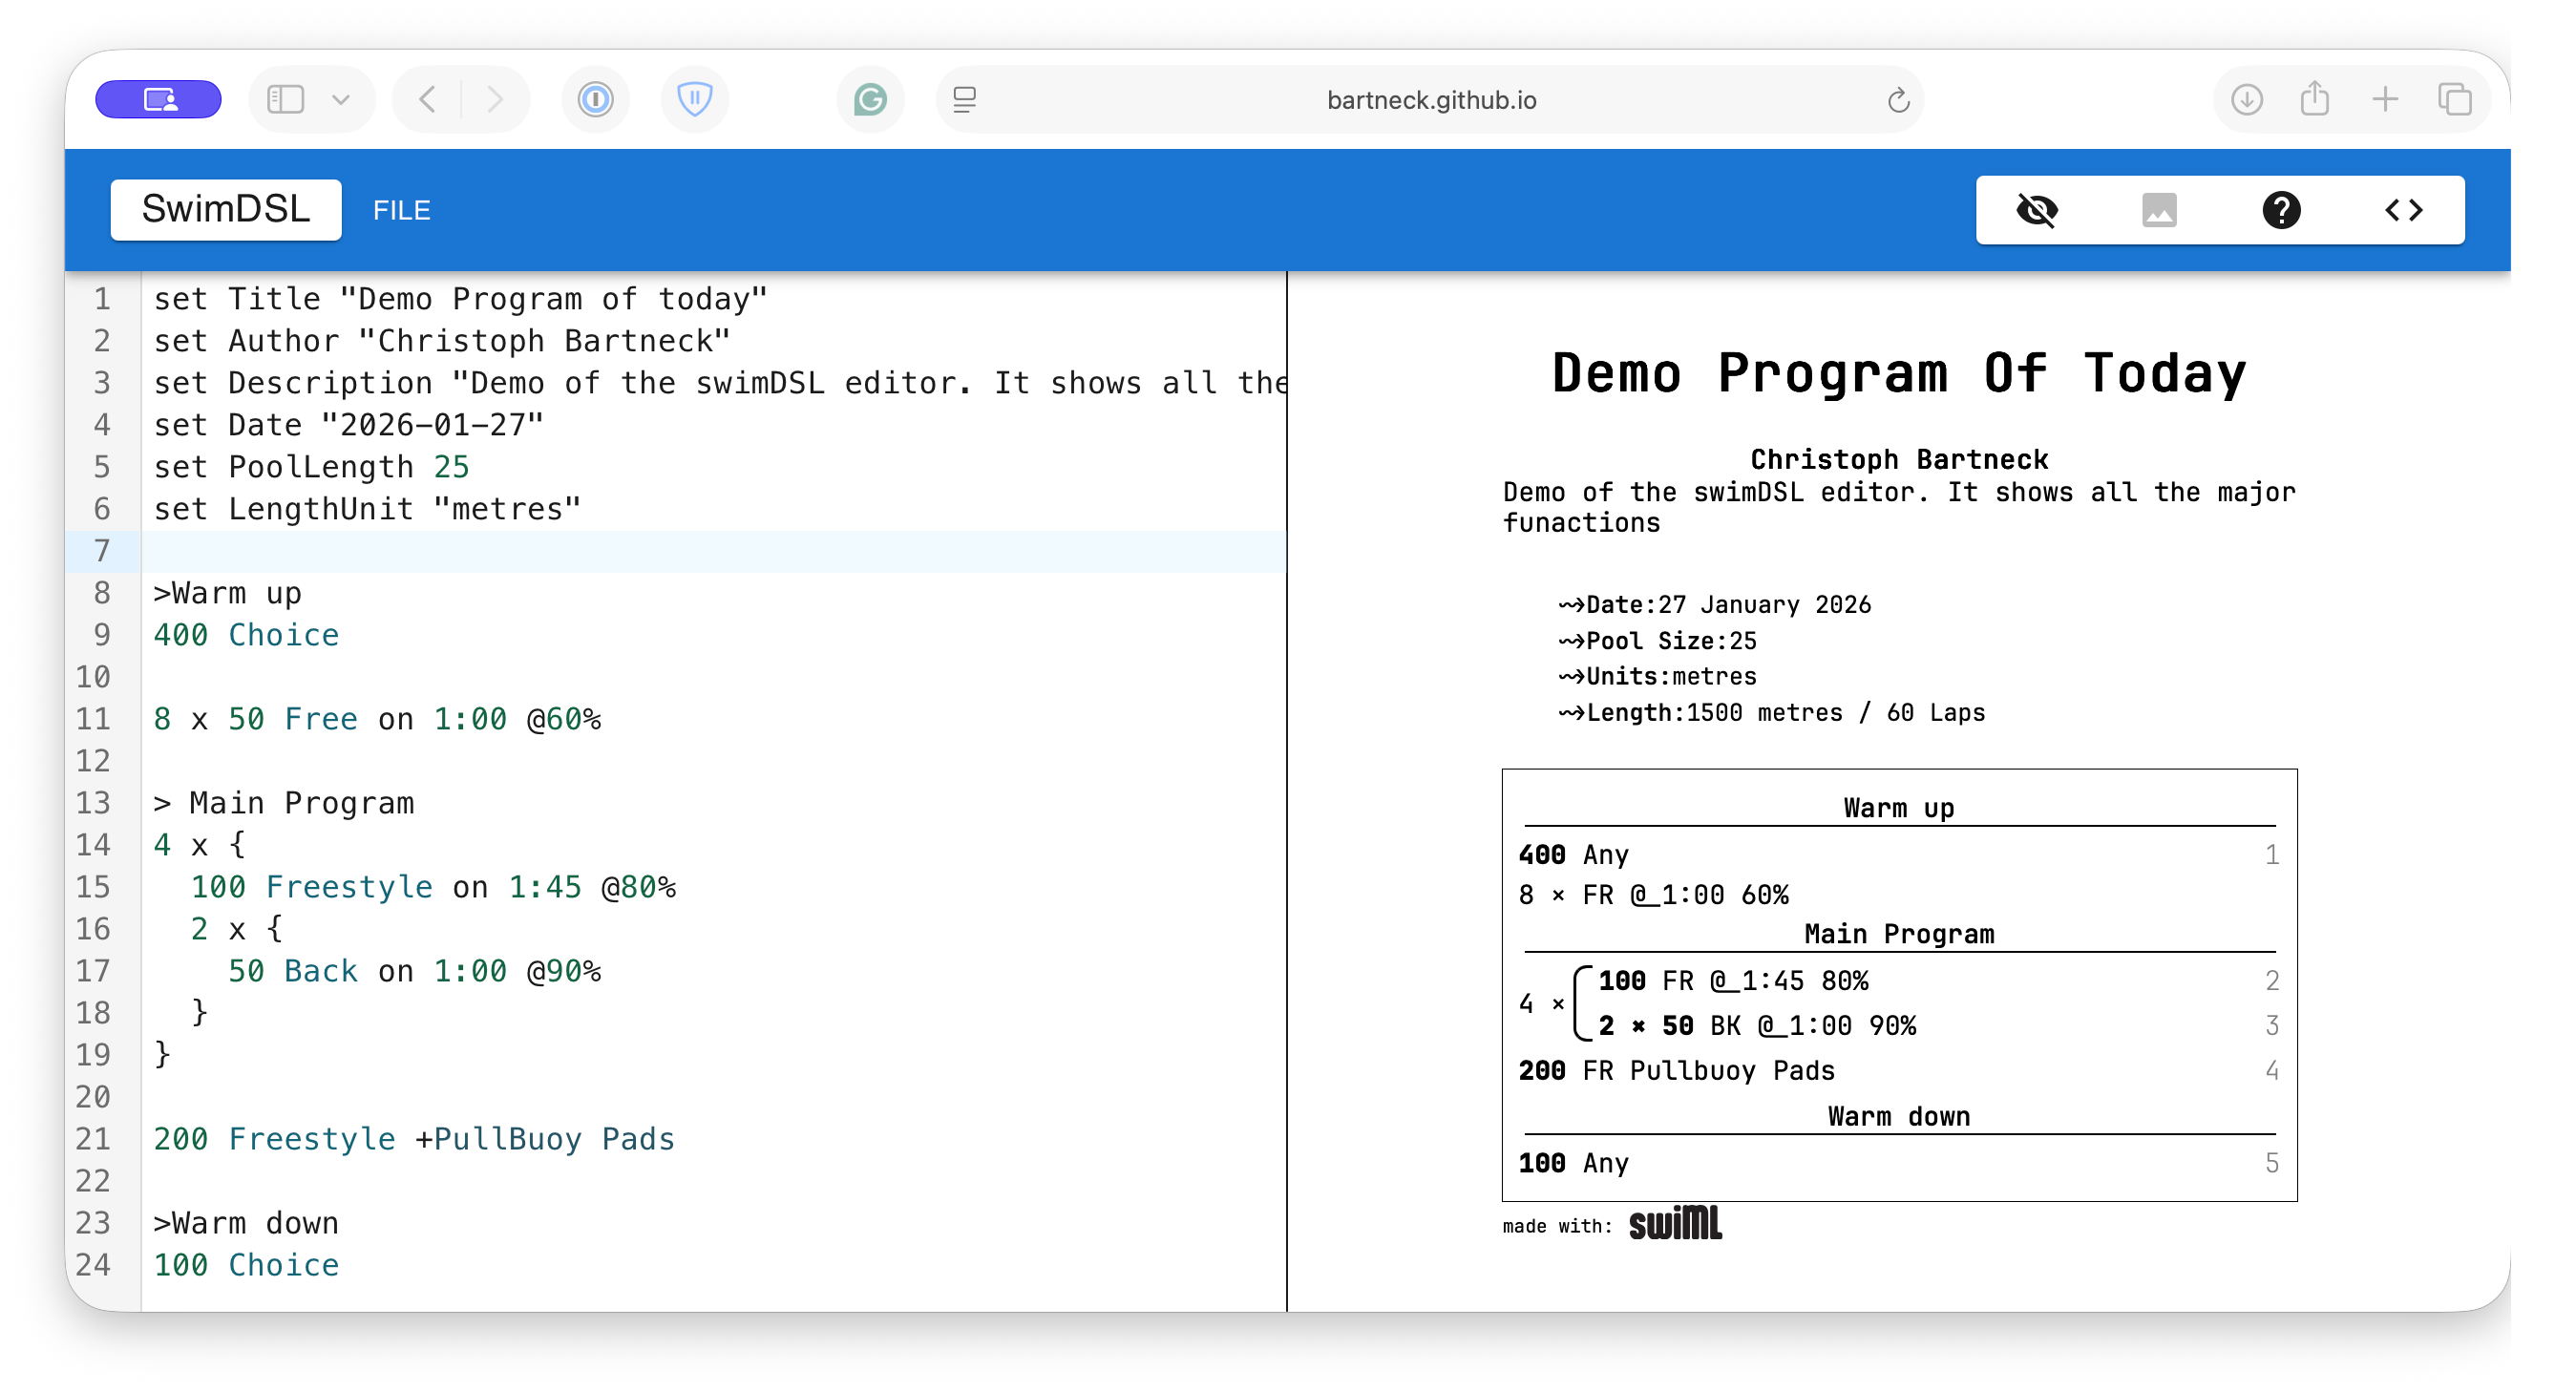Click the reader view page icon
This screenshot has height=1392, width=2576.
965,100
